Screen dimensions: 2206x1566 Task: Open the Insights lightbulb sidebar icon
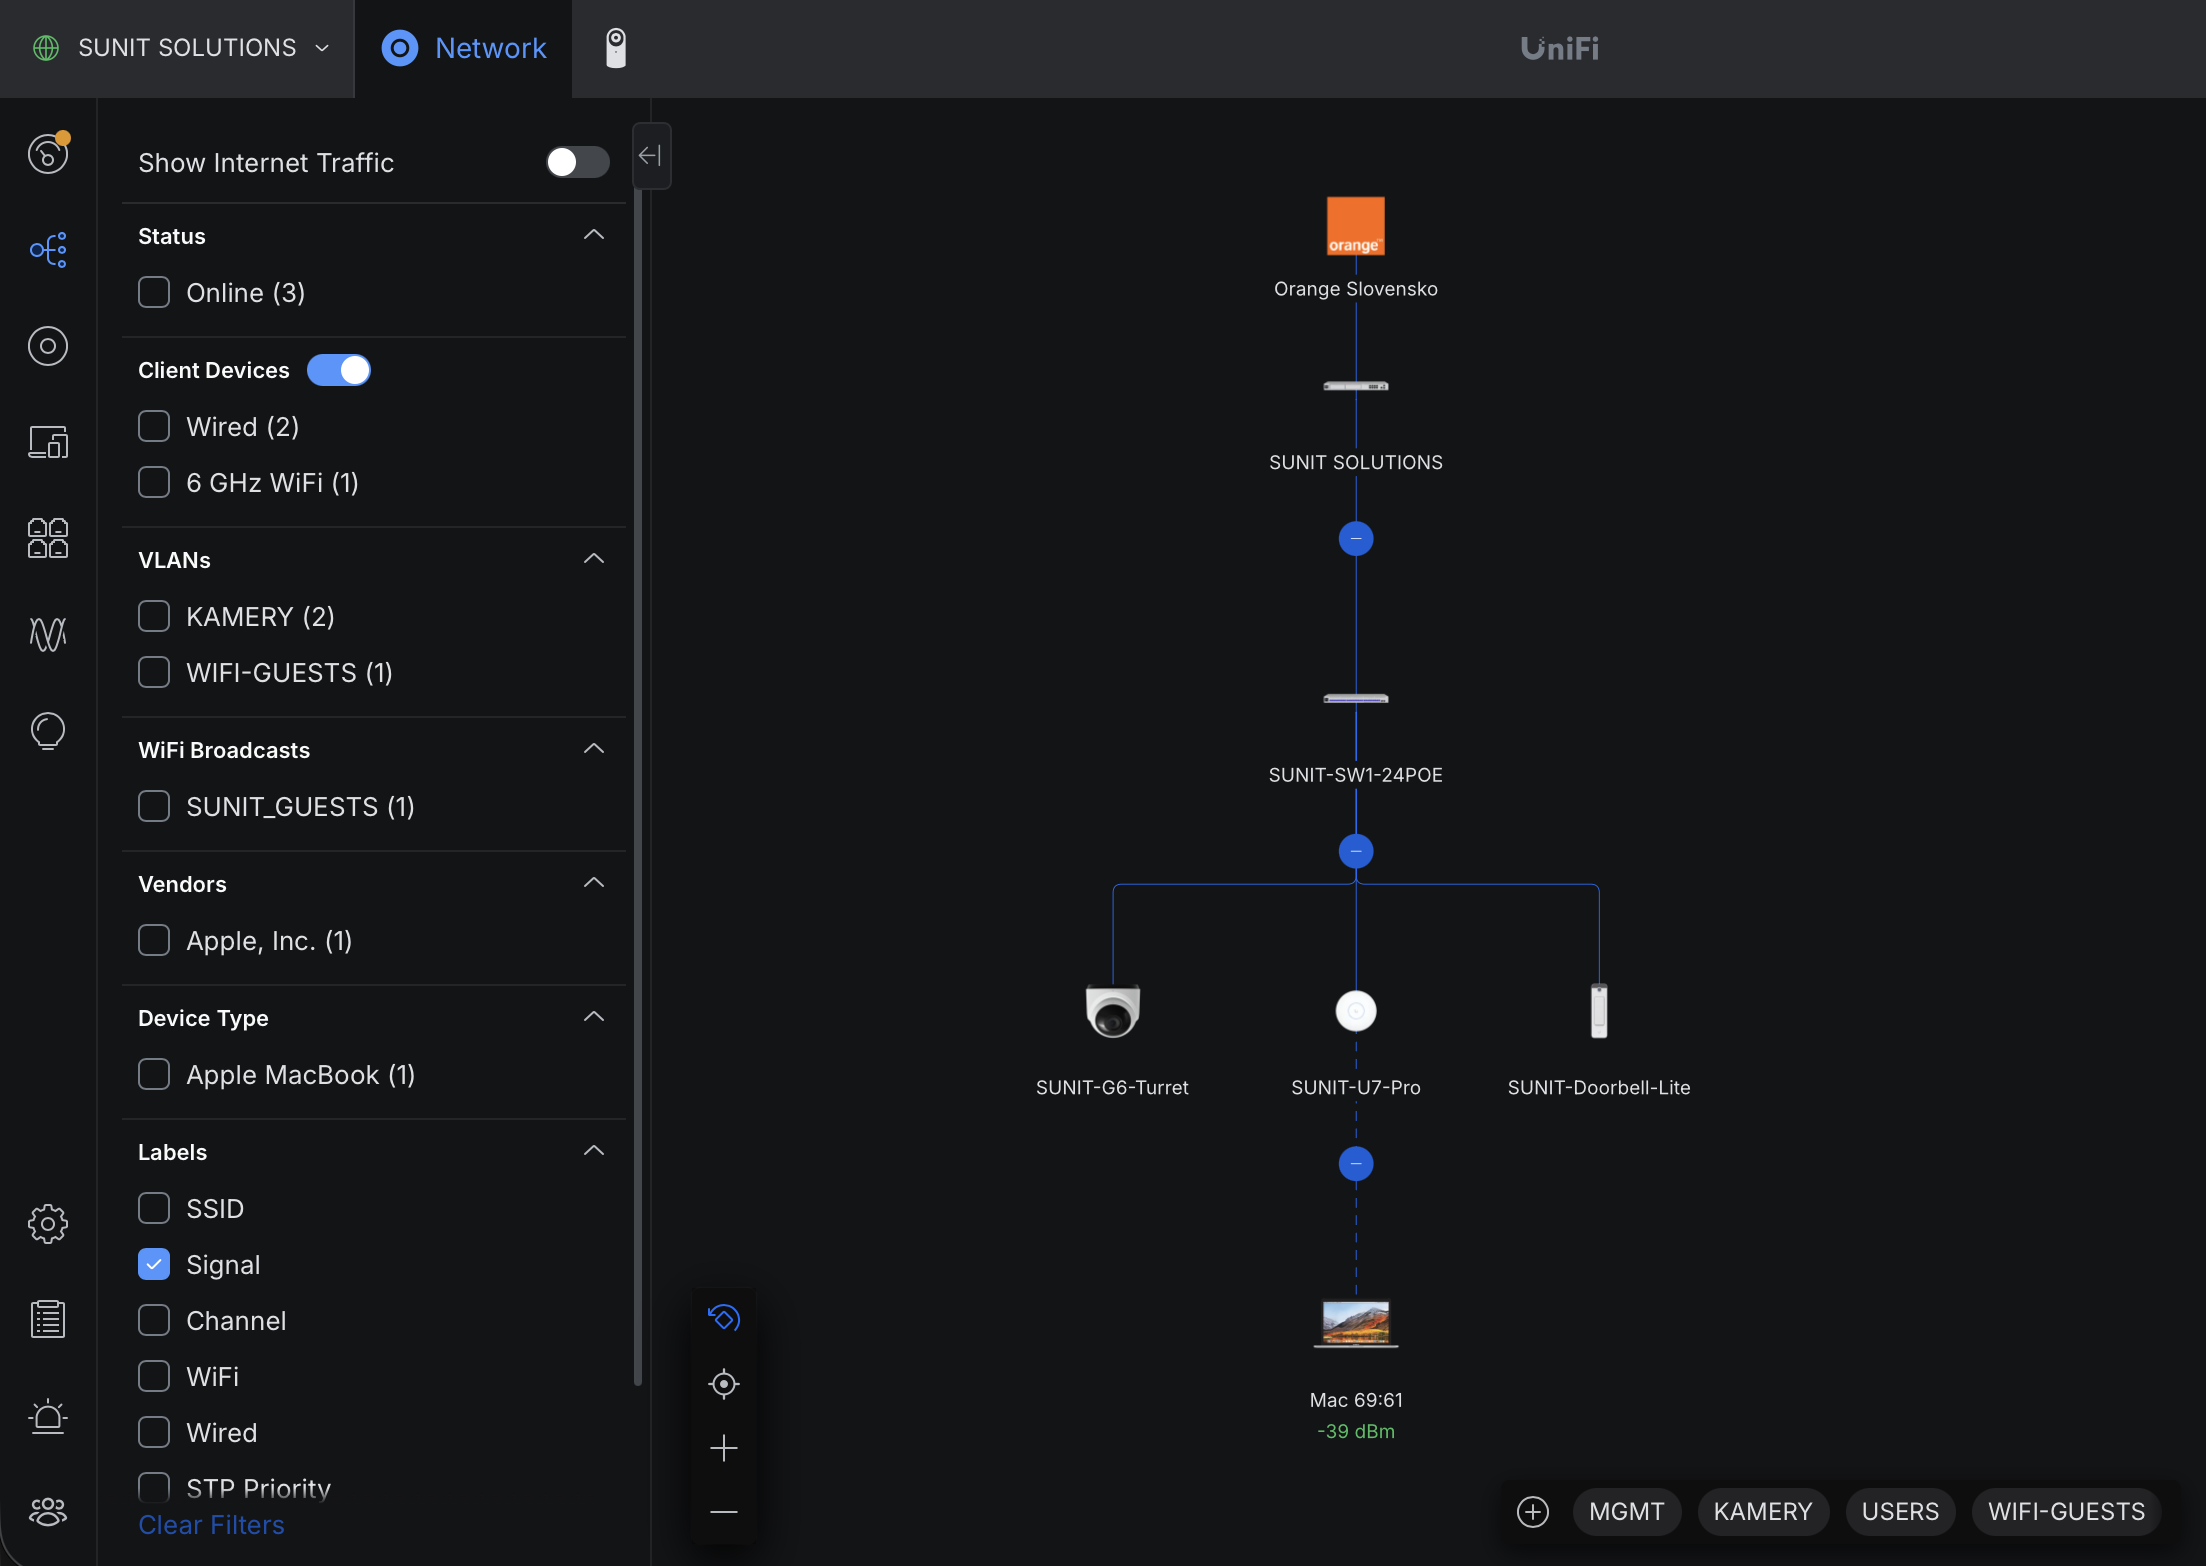pos(48,731)
